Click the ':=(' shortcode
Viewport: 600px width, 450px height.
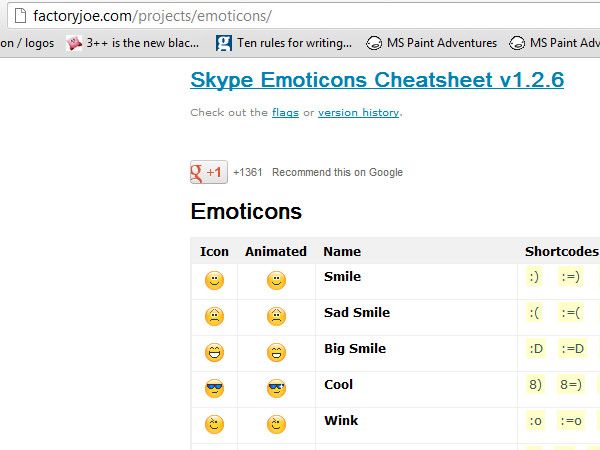570,313
